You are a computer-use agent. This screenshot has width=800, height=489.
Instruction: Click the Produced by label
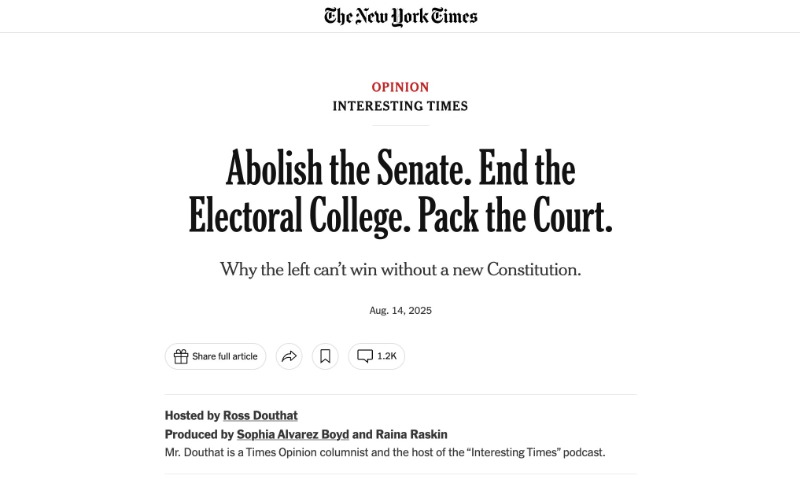[199, 435]
